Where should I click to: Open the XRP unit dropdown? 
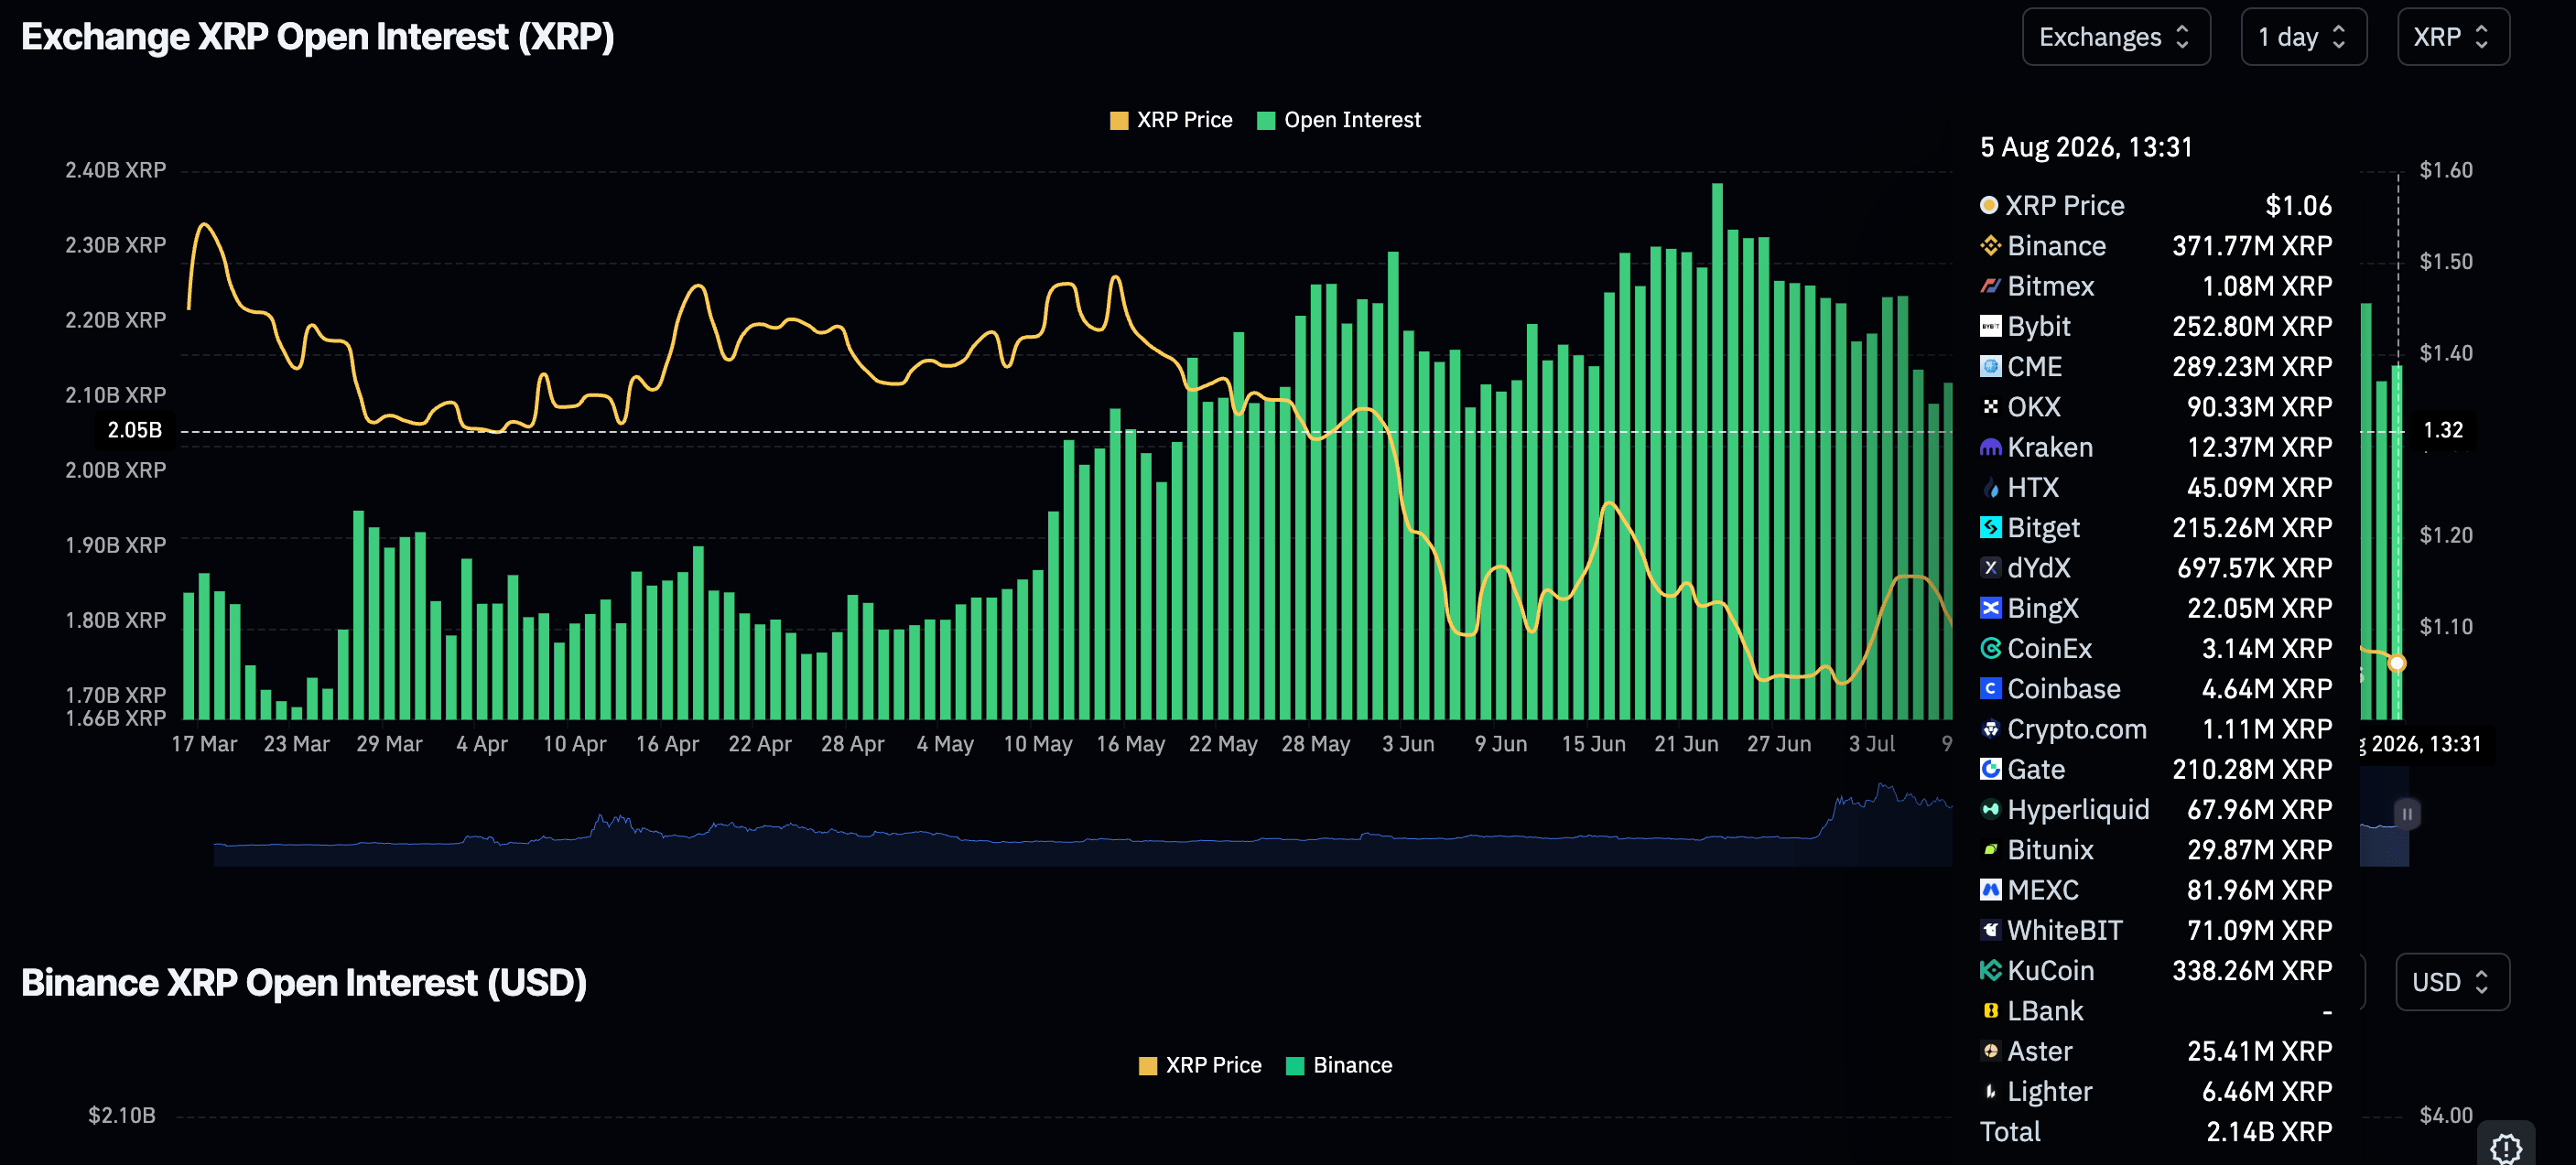tap(2452, 37)
